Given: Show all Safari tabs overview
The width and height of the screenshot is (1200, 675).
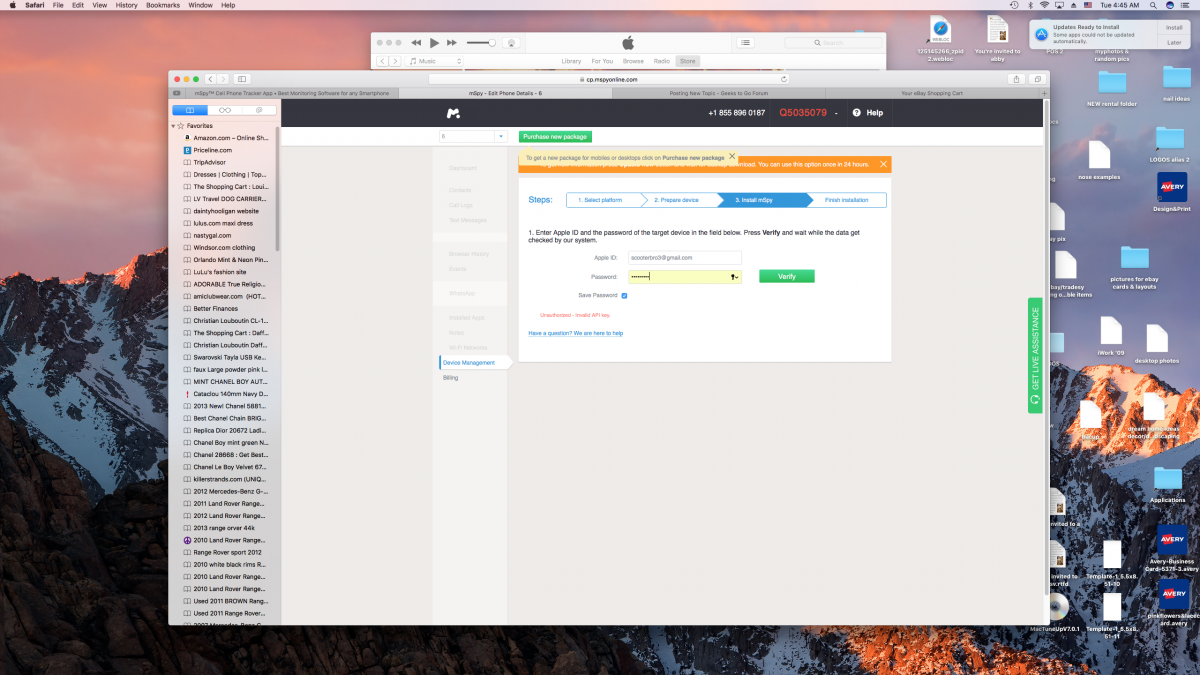Looking at the screenshot, I should (x=1036, y=79).
